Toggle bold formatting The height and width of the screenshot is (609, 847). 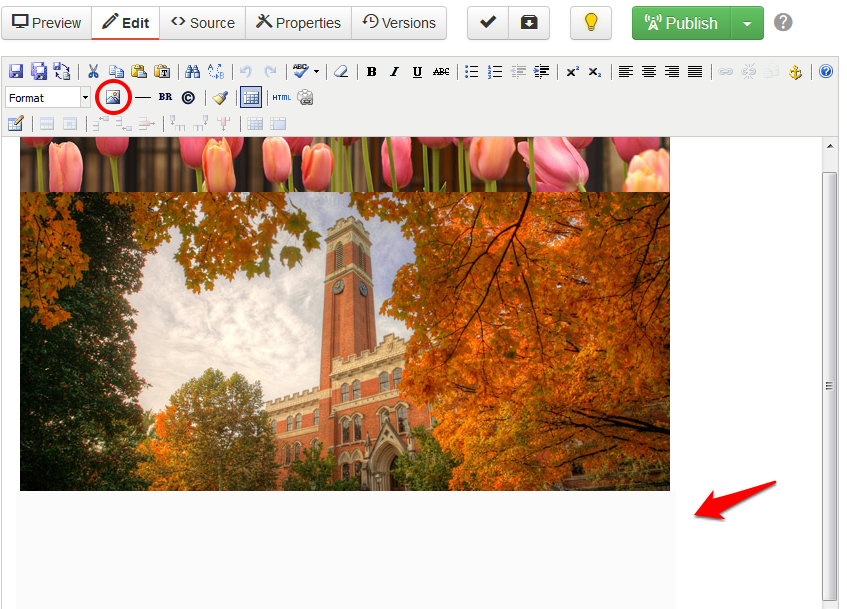[371, 72]
